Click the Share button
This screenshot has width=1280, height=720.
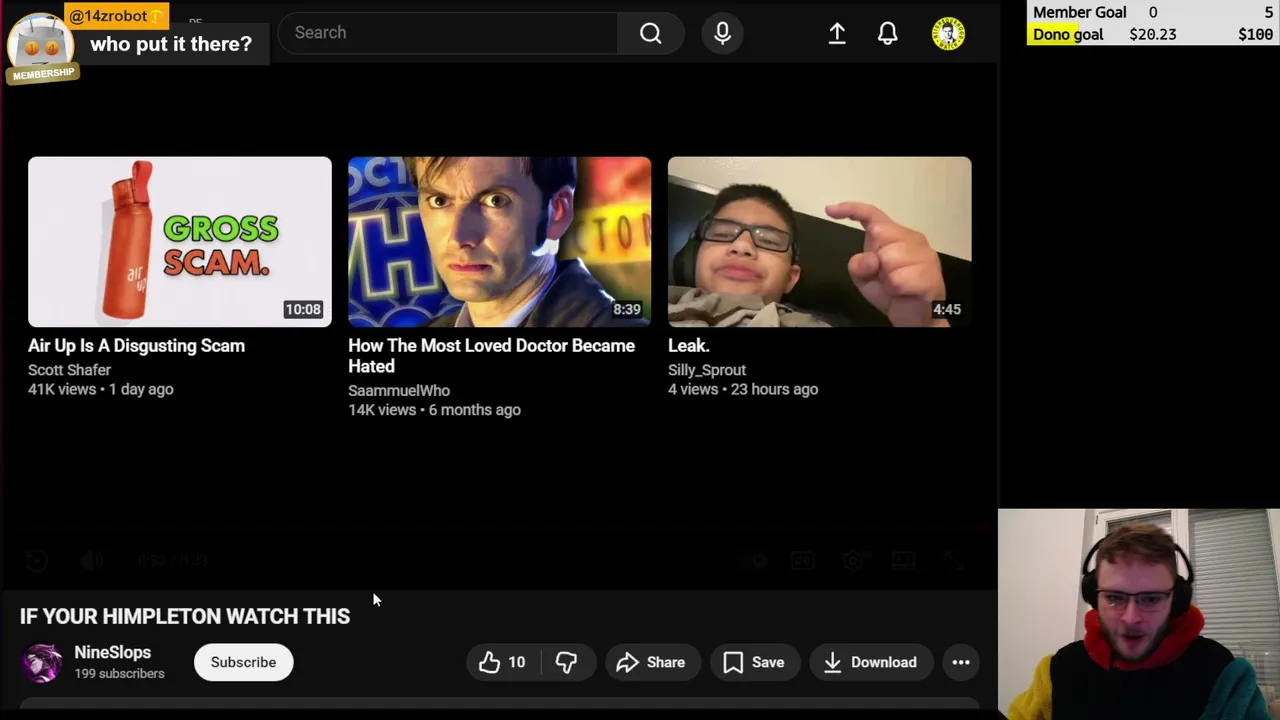(651, 662)
